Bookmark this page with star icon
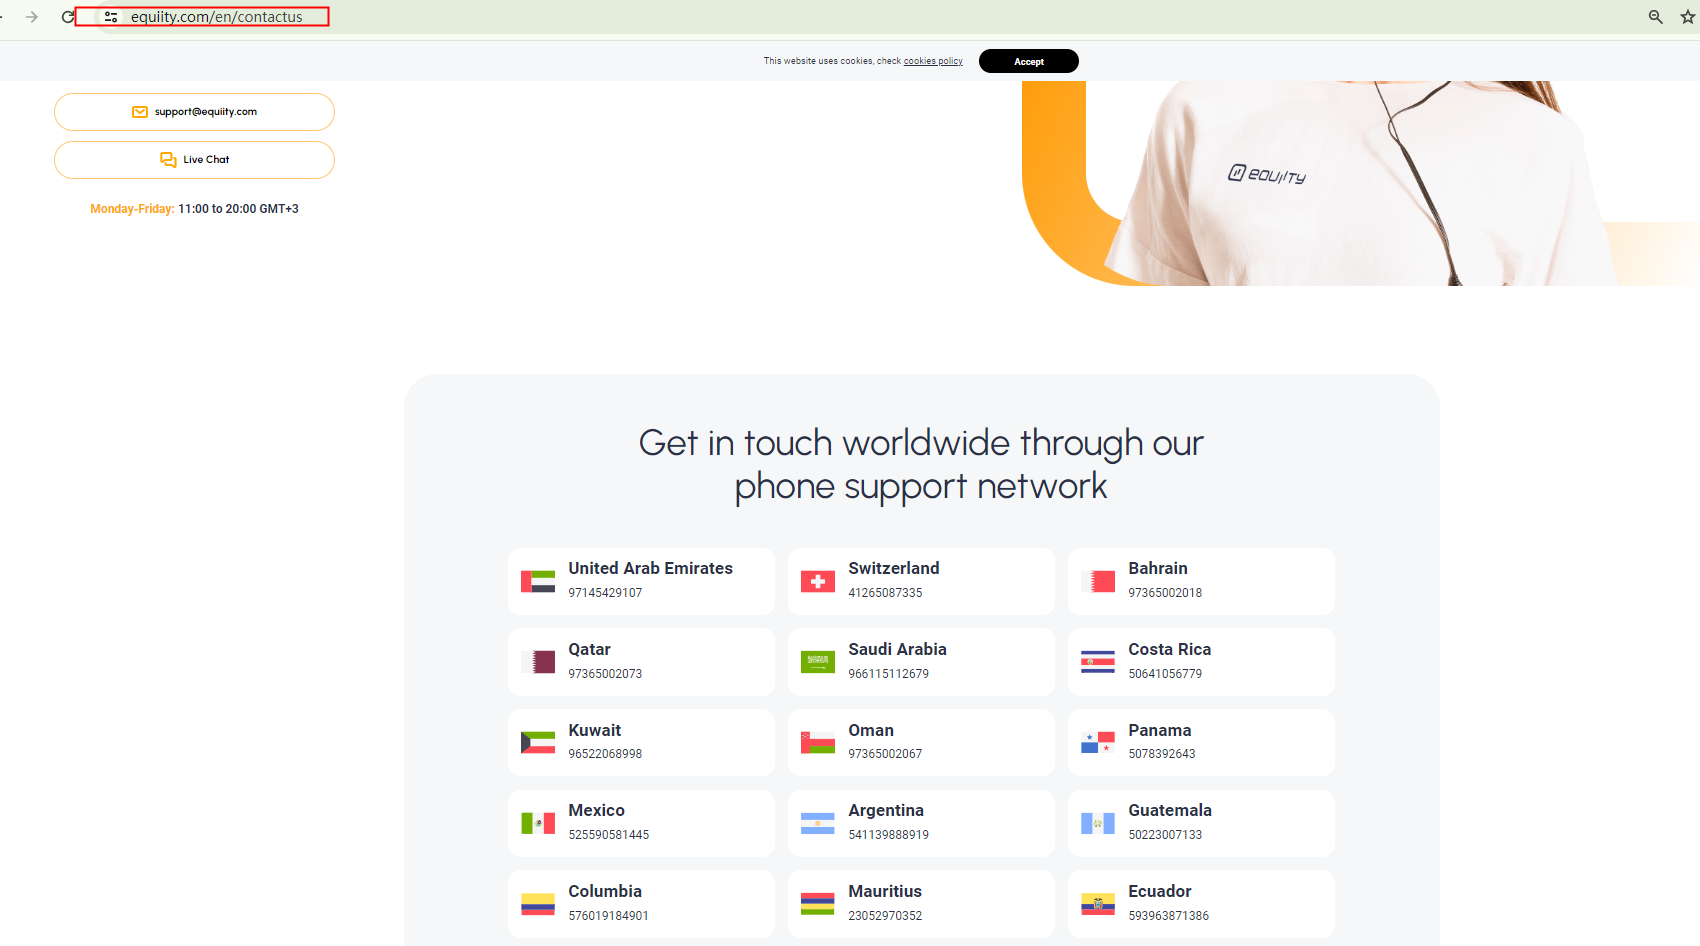The height and width of the screenshot is (946, 1700). point(1688,17)
